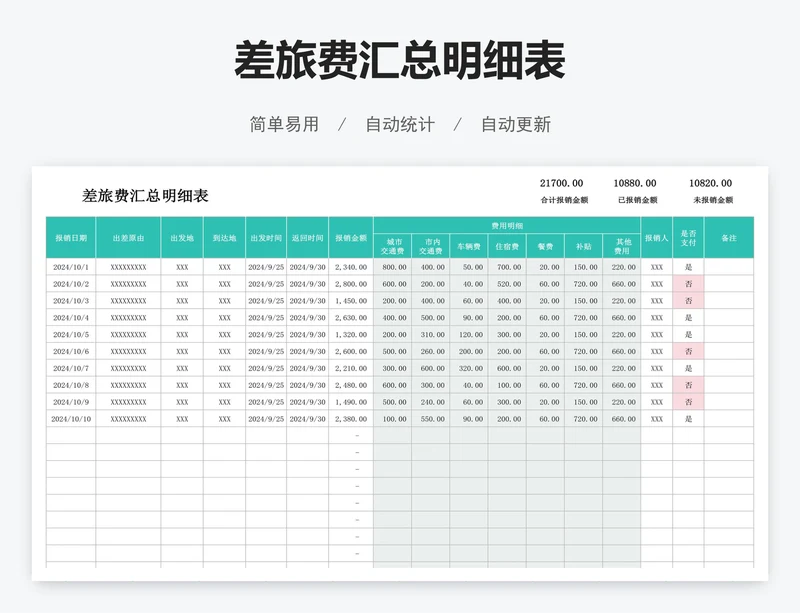The width and height of the screenshot is (800, 613).
Task: Select the 住宿费 sub-header
Action: click(507, 246)
